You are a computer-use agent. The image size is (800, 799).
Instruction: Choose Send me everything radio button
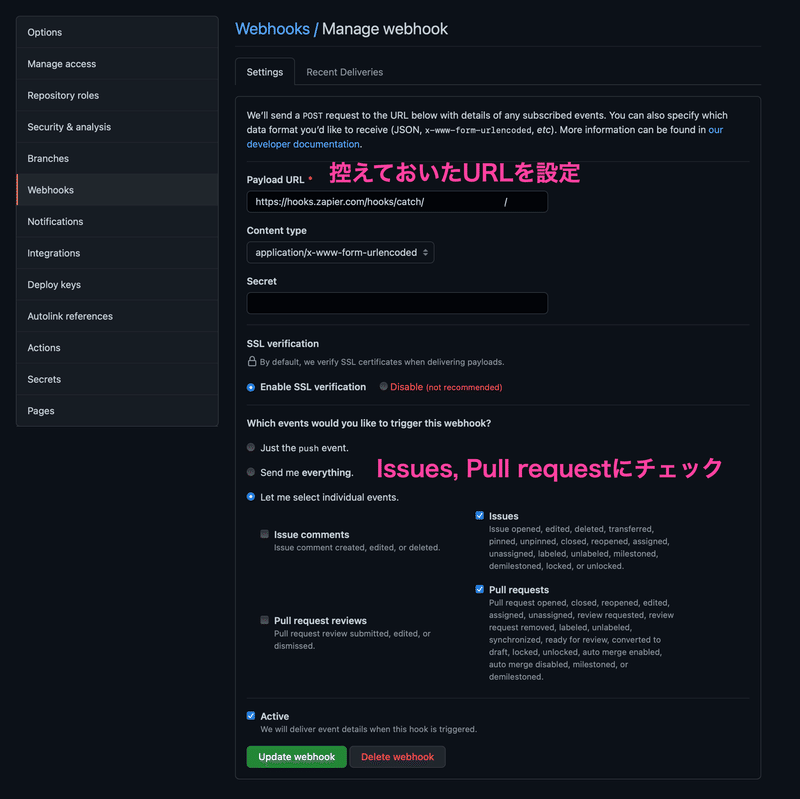(251, 472)
